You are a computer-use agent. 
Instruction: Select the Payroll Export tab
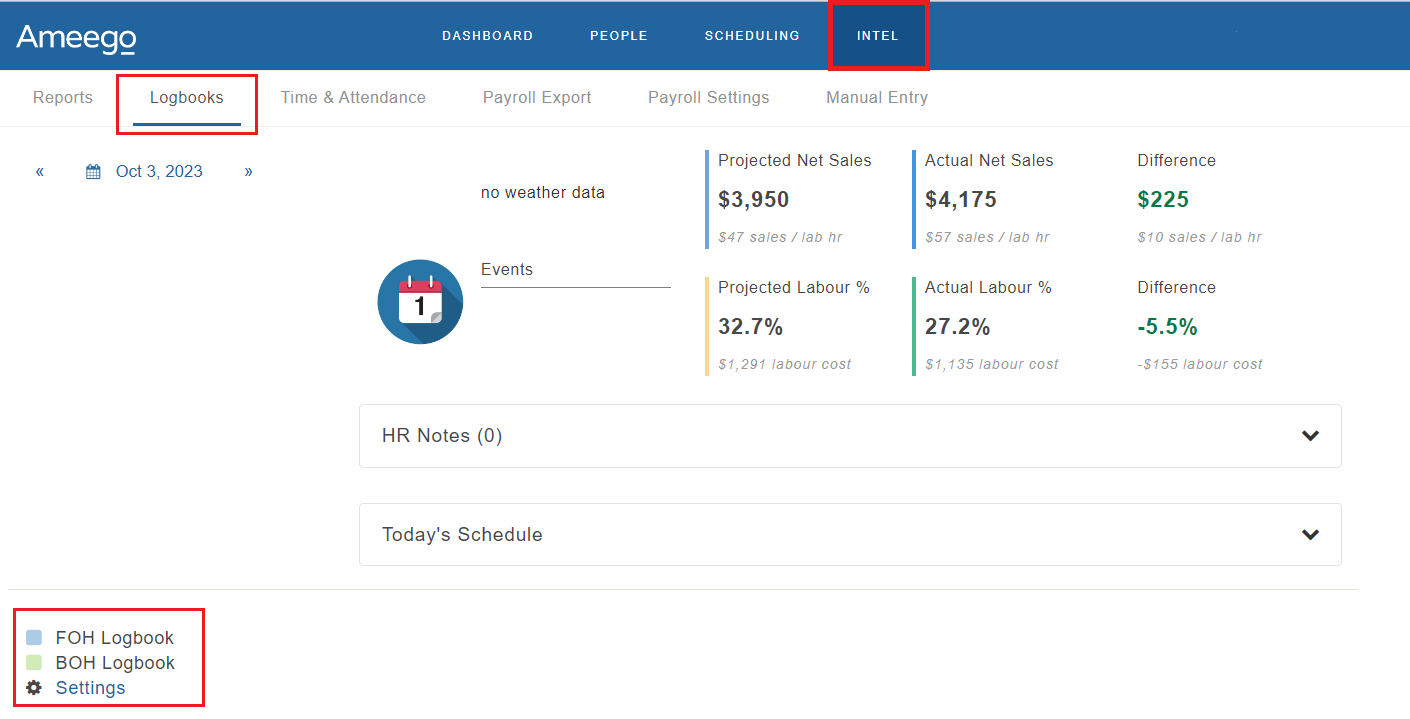pyautogui.click(x=536, y=97)
